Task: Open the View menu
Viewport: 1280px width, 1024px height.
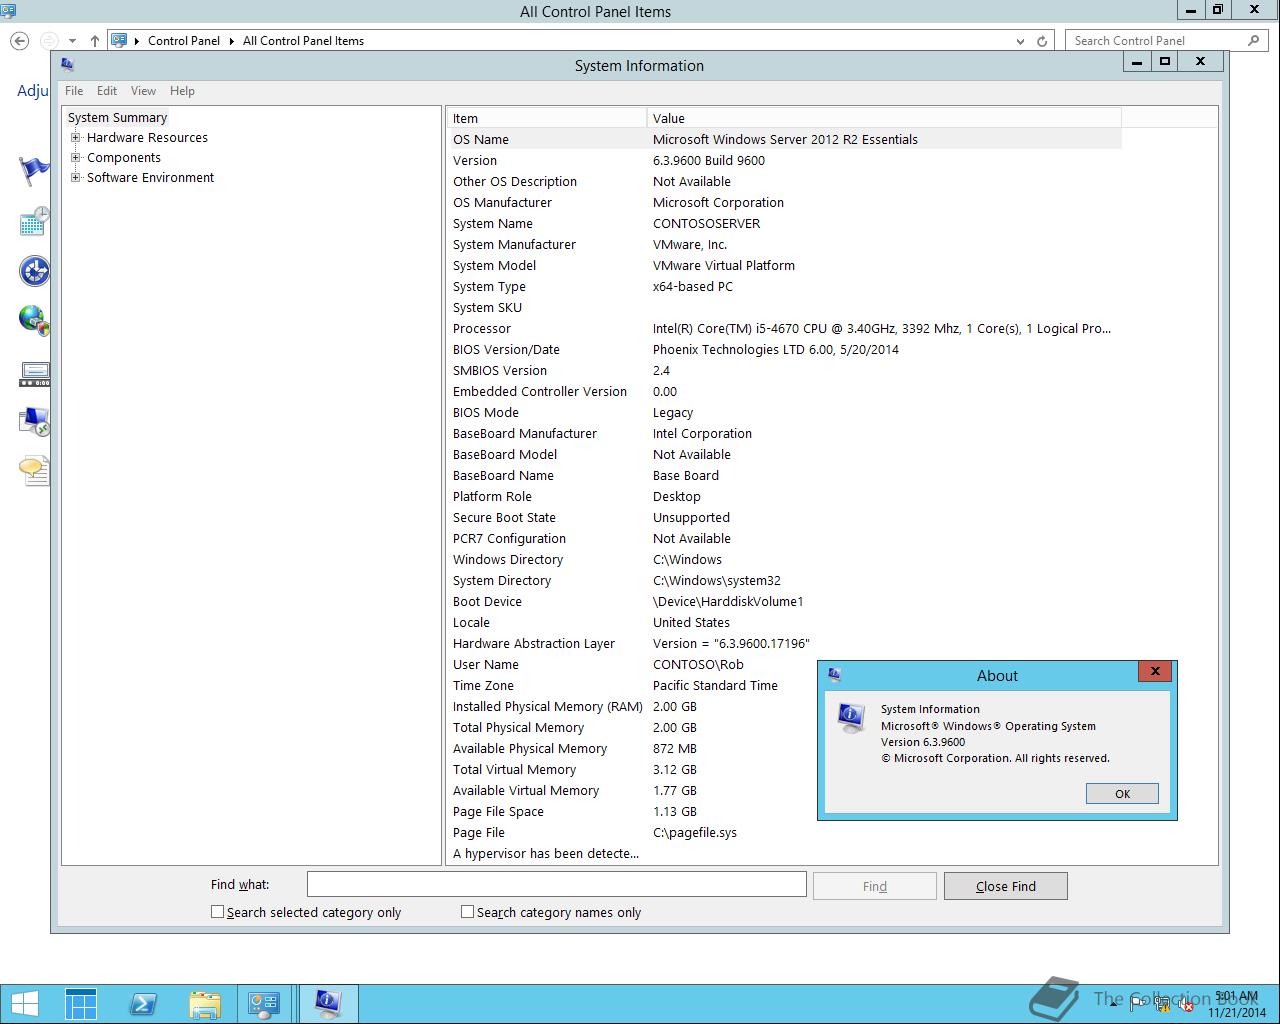Action: pyautogui.click(x=143, y=91)
